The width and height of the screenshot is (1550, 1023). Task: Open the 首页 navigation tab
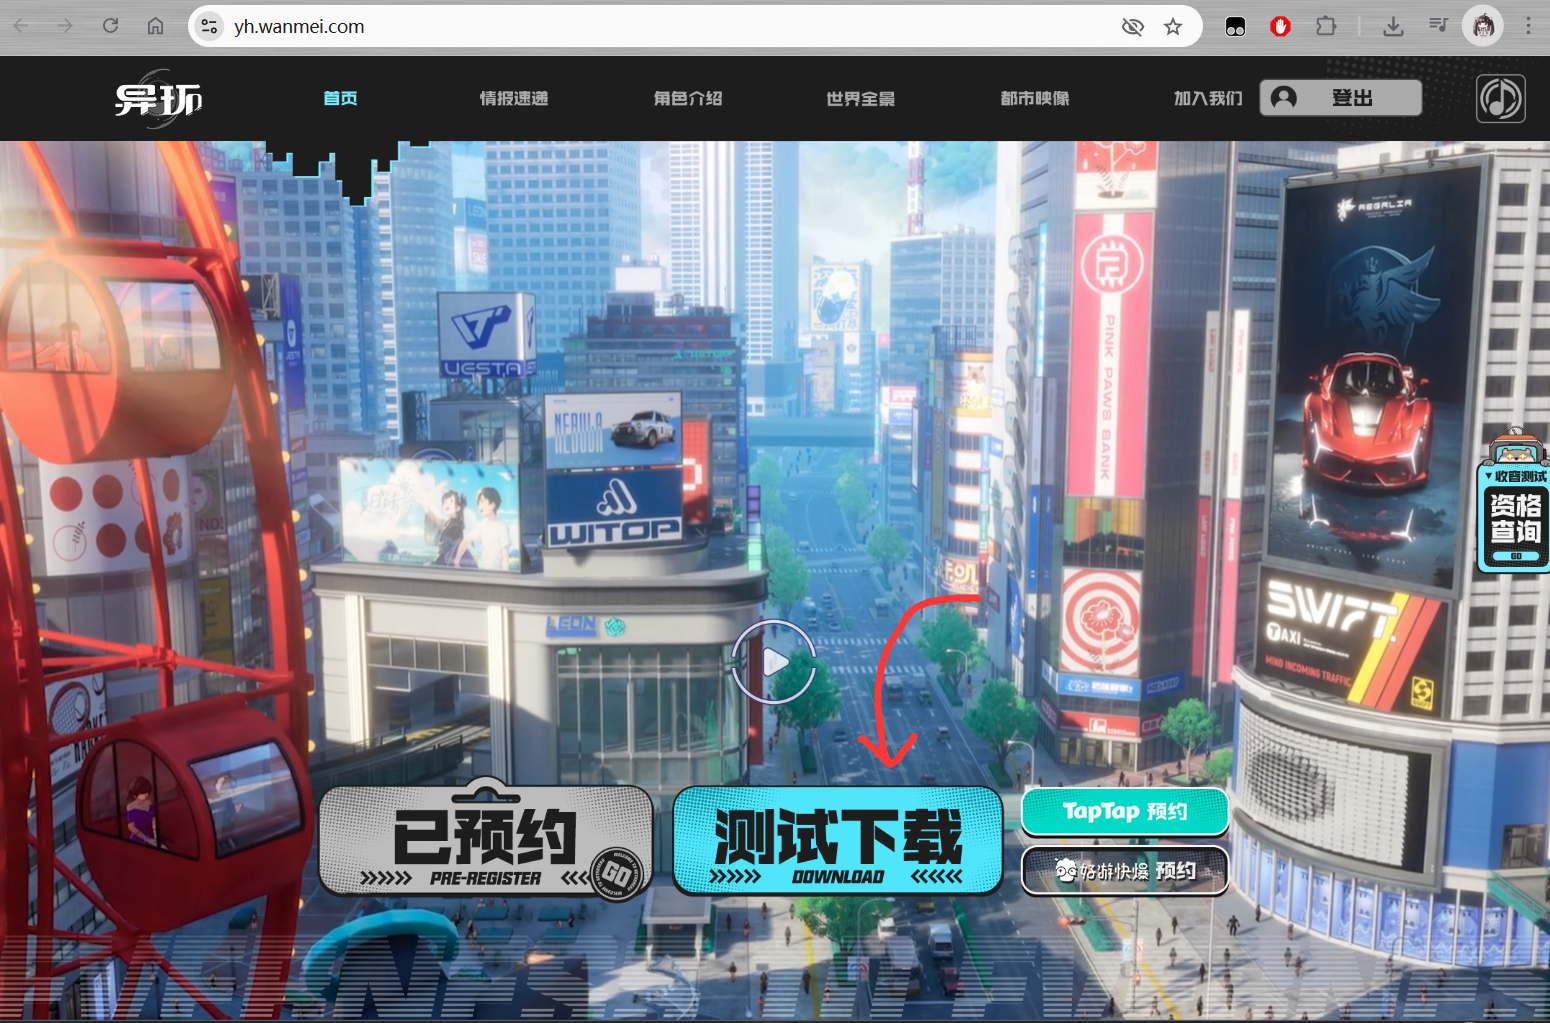tap(340, 98)
